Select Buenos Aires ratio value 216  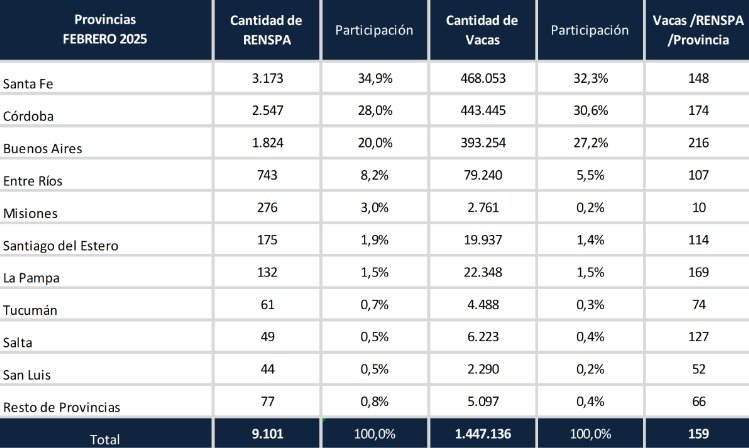[x=698, y=143]
